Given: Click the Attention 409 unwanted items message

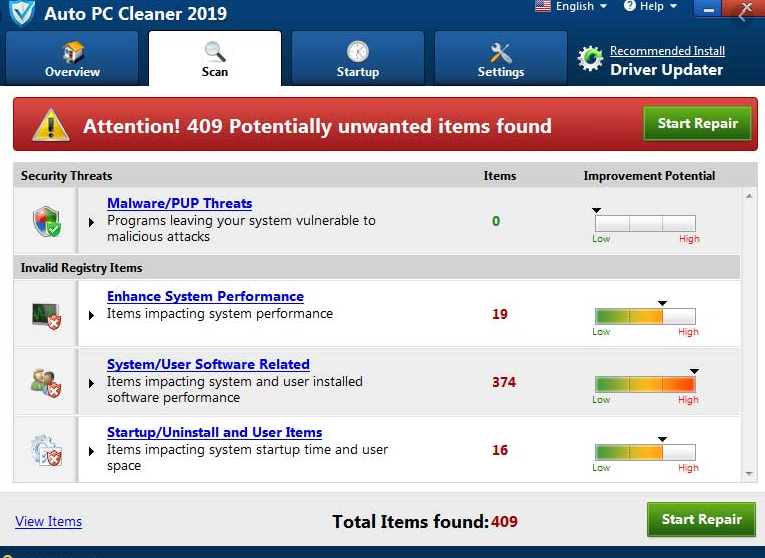Looking at the screenshot, I should point(317,126).
